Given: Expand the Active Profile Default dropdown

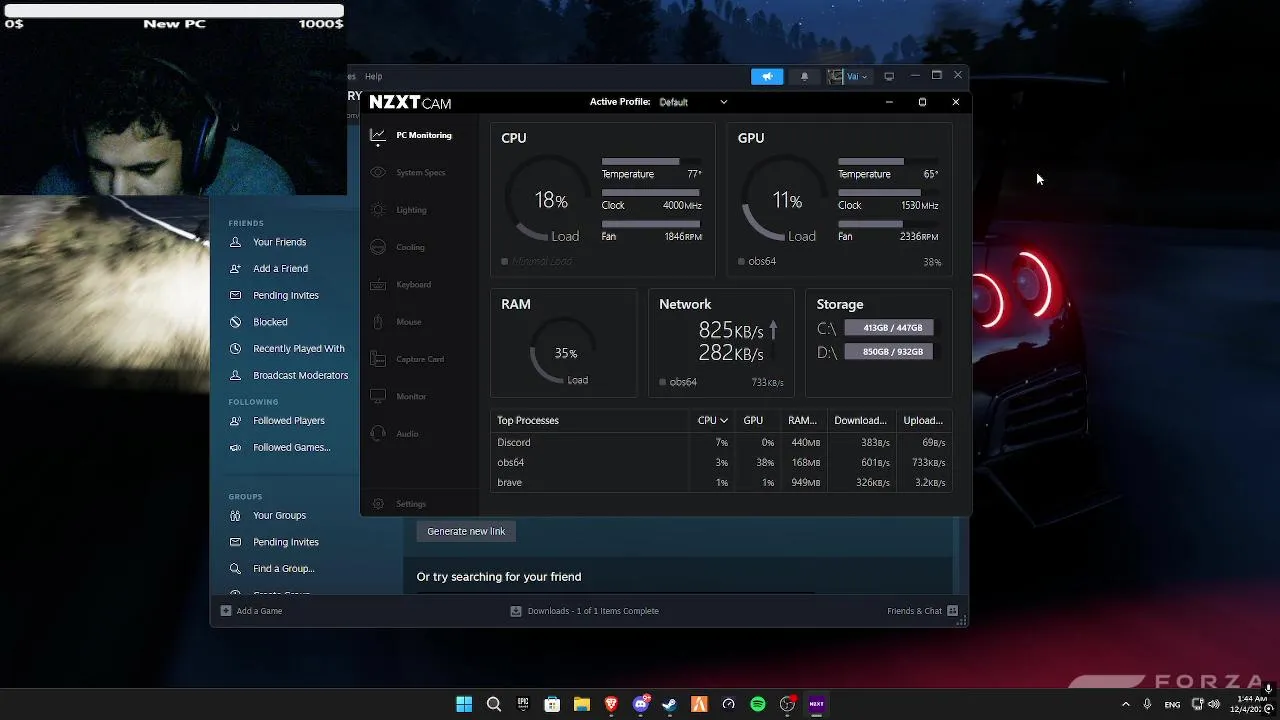Looking at the screenshot, I should (x=693, y=102).
